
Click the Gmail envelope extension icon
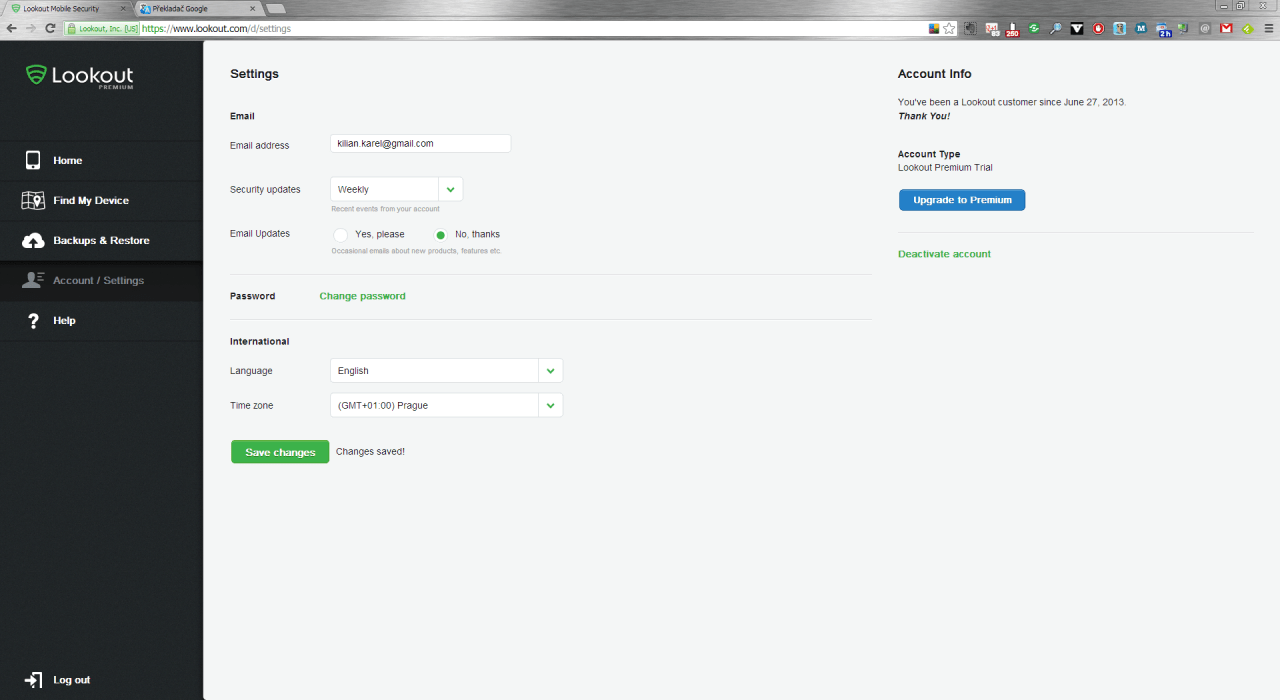[1226, 29]
